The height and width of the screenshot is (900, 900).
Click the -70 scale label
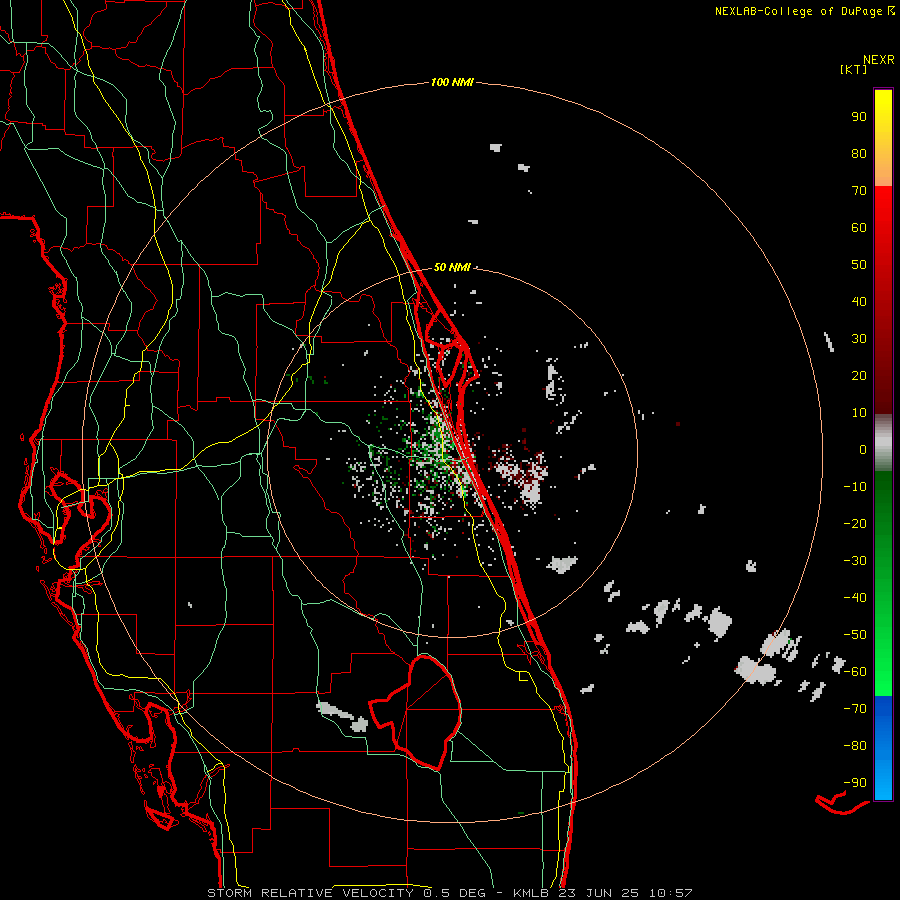click(855, 709)
